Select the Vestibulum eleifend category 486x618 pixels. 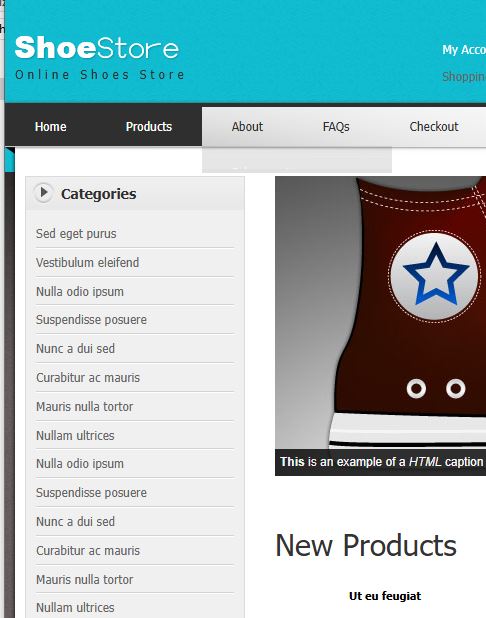pyautogui.click(x=88, y=262)
